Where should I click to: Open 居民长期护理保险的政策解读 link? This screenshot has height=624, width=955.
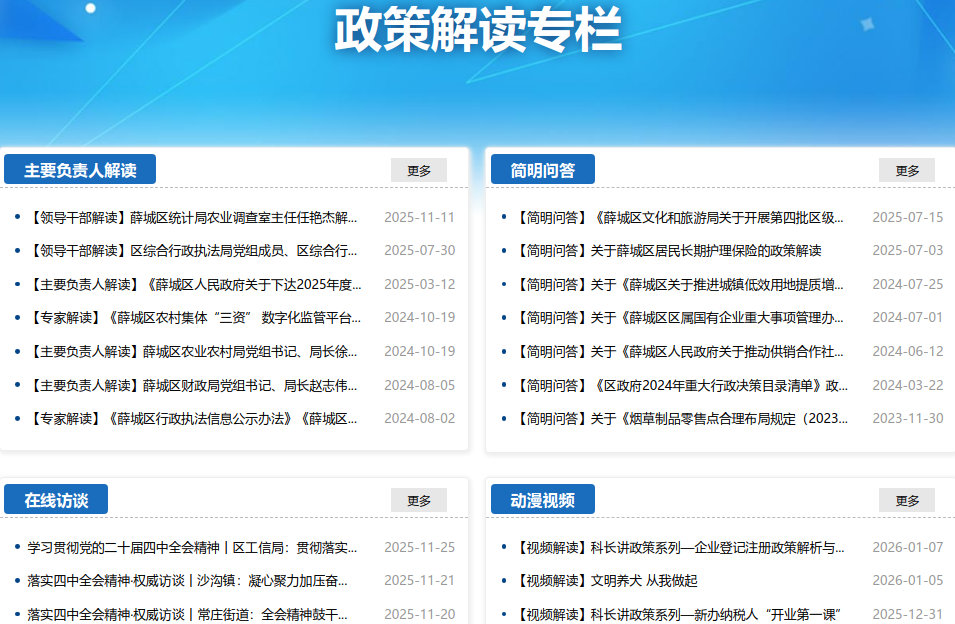coord(668,251)
